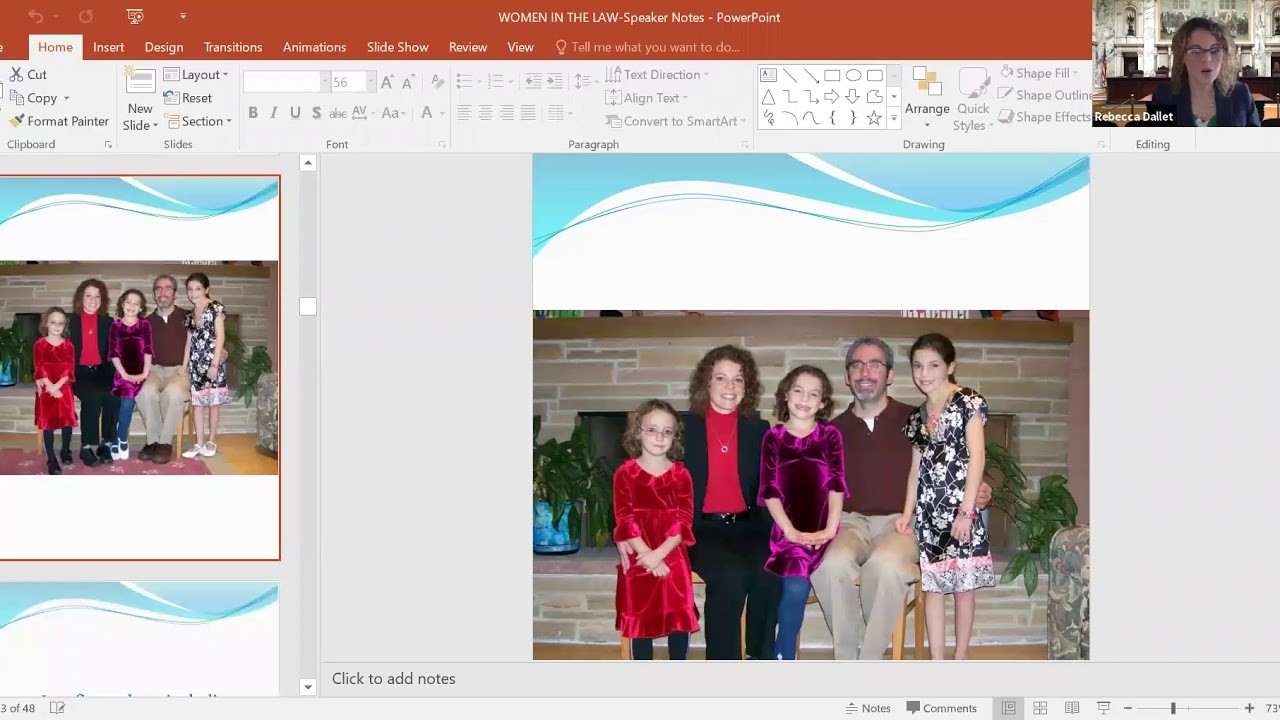This screenshot has width=1280, height=720.
Task: Toggle Italic formatting
Action: (x=274, y=113)
